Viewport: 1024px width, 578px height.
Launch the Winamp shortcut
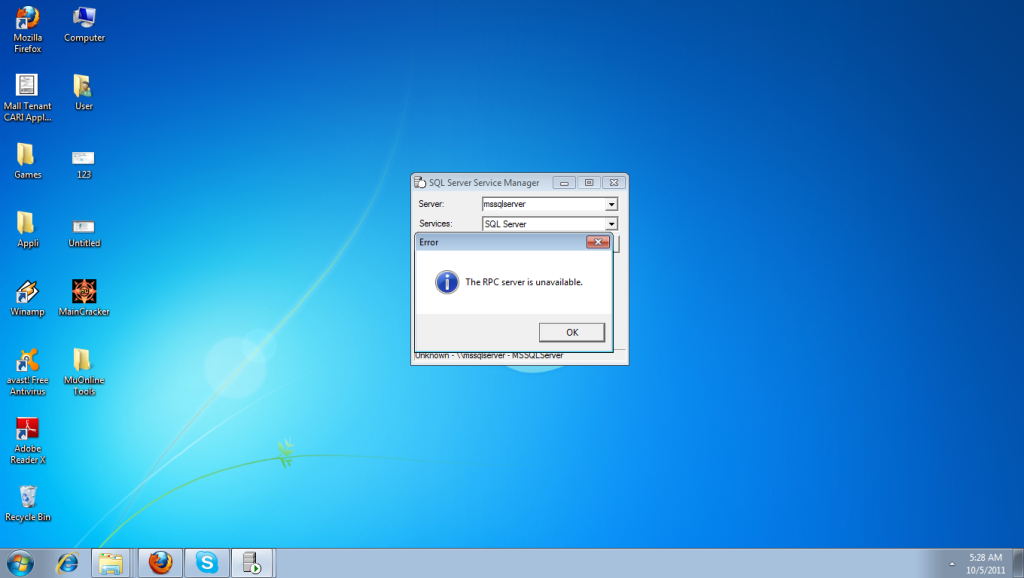[27, 298]
